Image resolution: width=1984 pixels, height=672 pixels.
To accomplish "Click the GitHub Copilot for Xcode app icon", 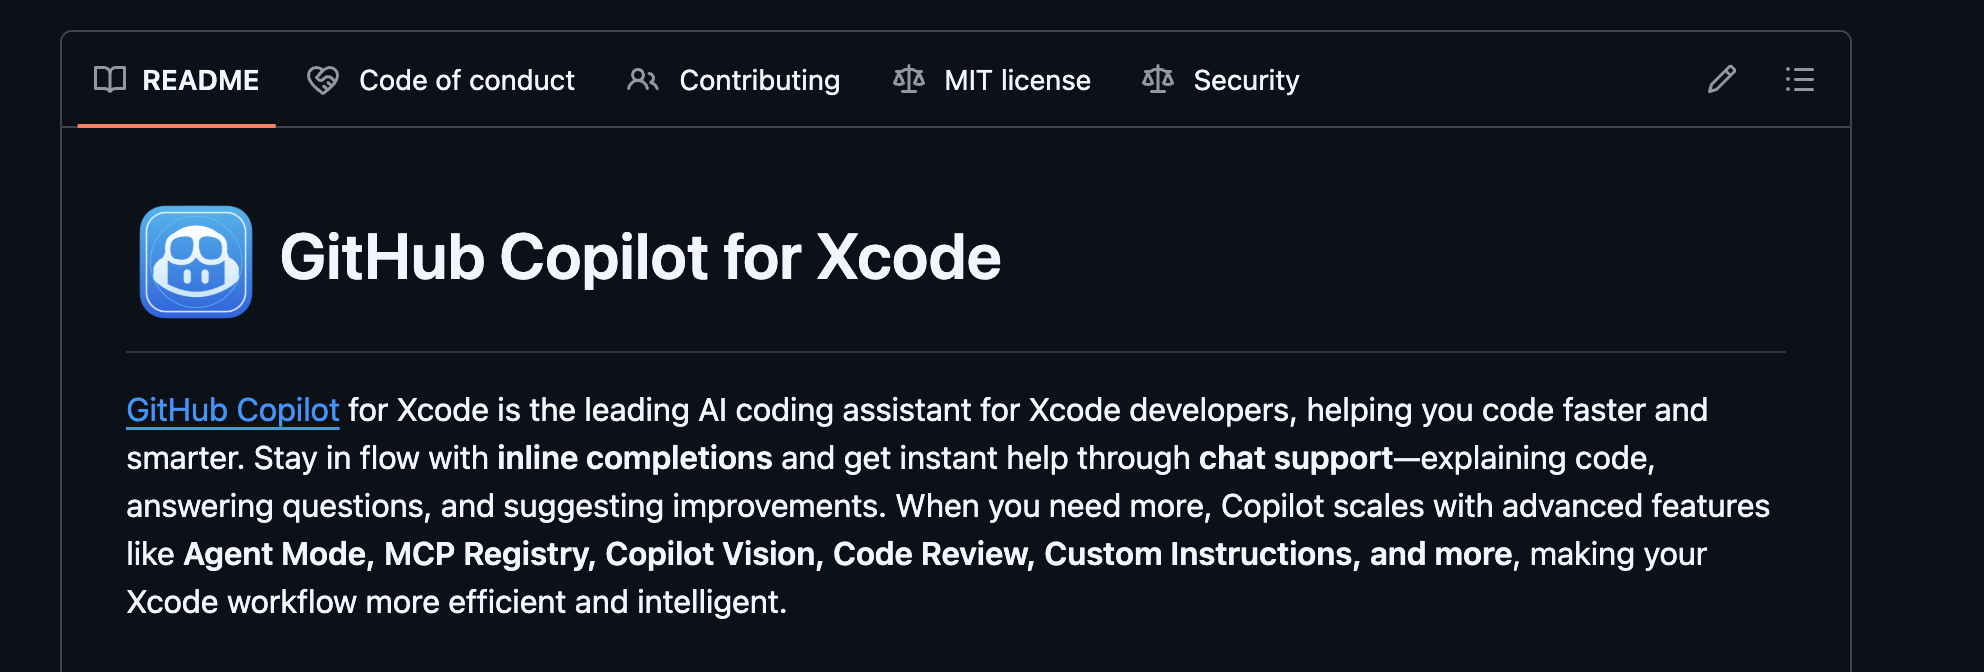I will pyautogui.click(x=195, y=260).
